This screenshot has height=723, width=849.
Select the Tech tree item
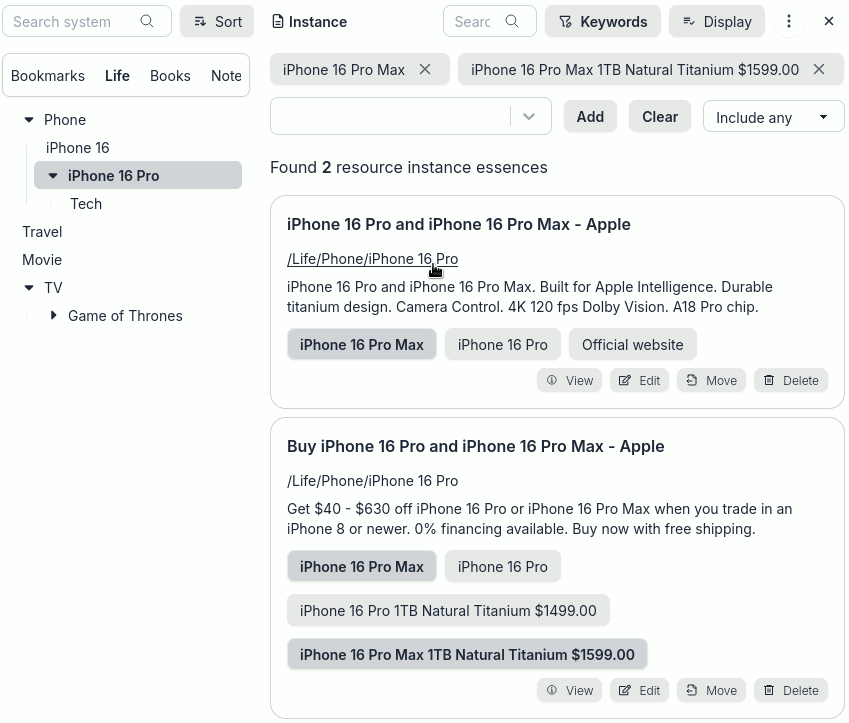86,204
